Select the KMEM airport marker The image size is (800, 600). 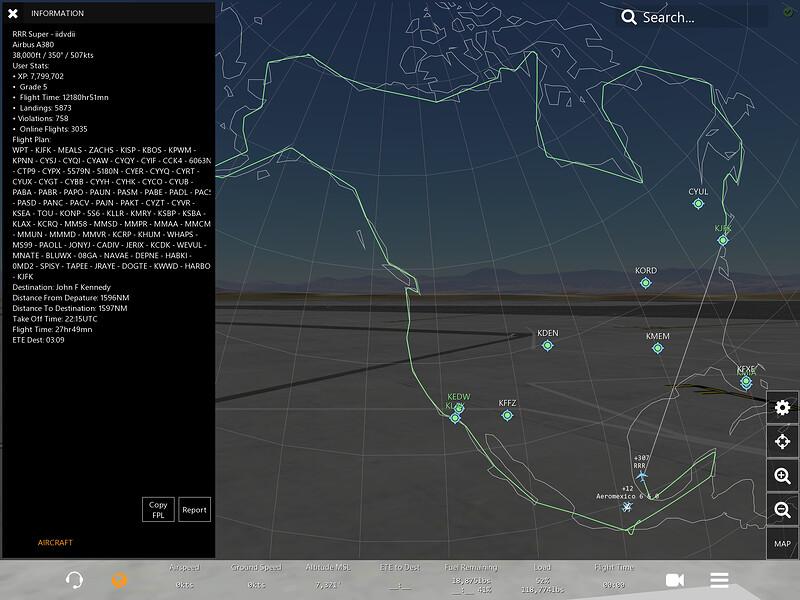click(x=658, y=348)
